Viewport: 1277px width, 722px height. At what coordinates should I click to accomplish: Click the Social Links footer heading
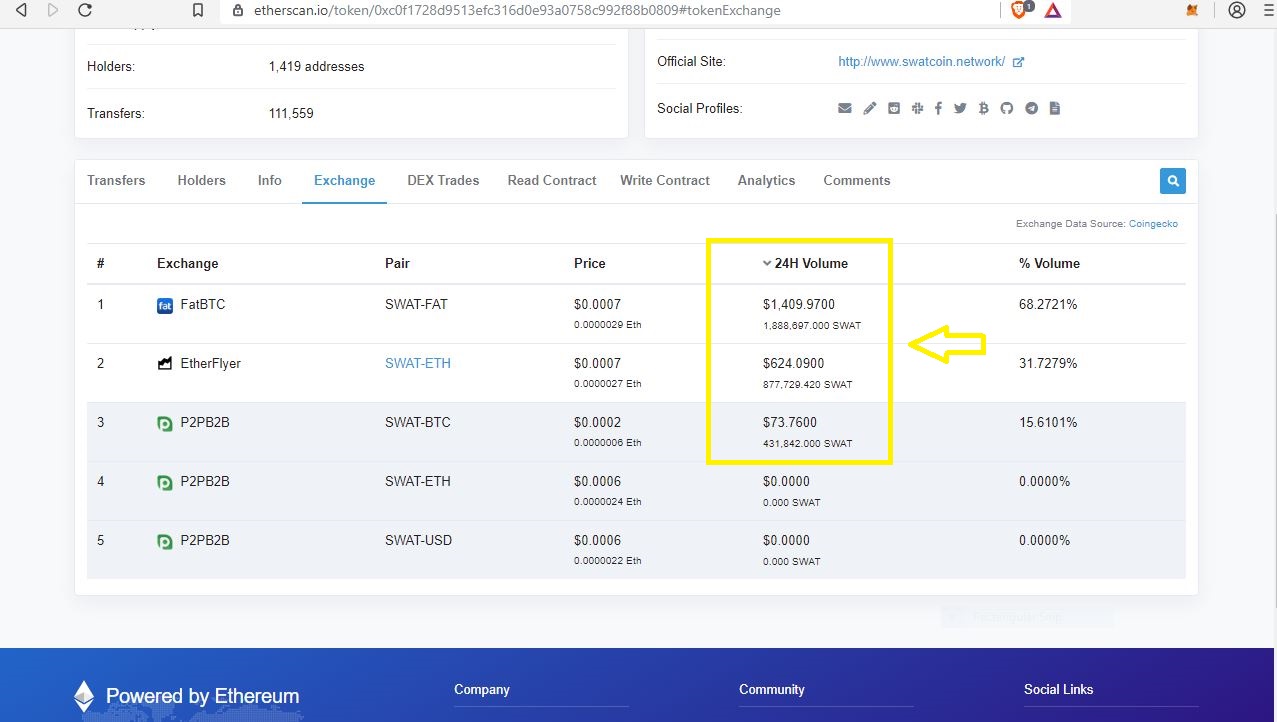tap(1058, 689)
